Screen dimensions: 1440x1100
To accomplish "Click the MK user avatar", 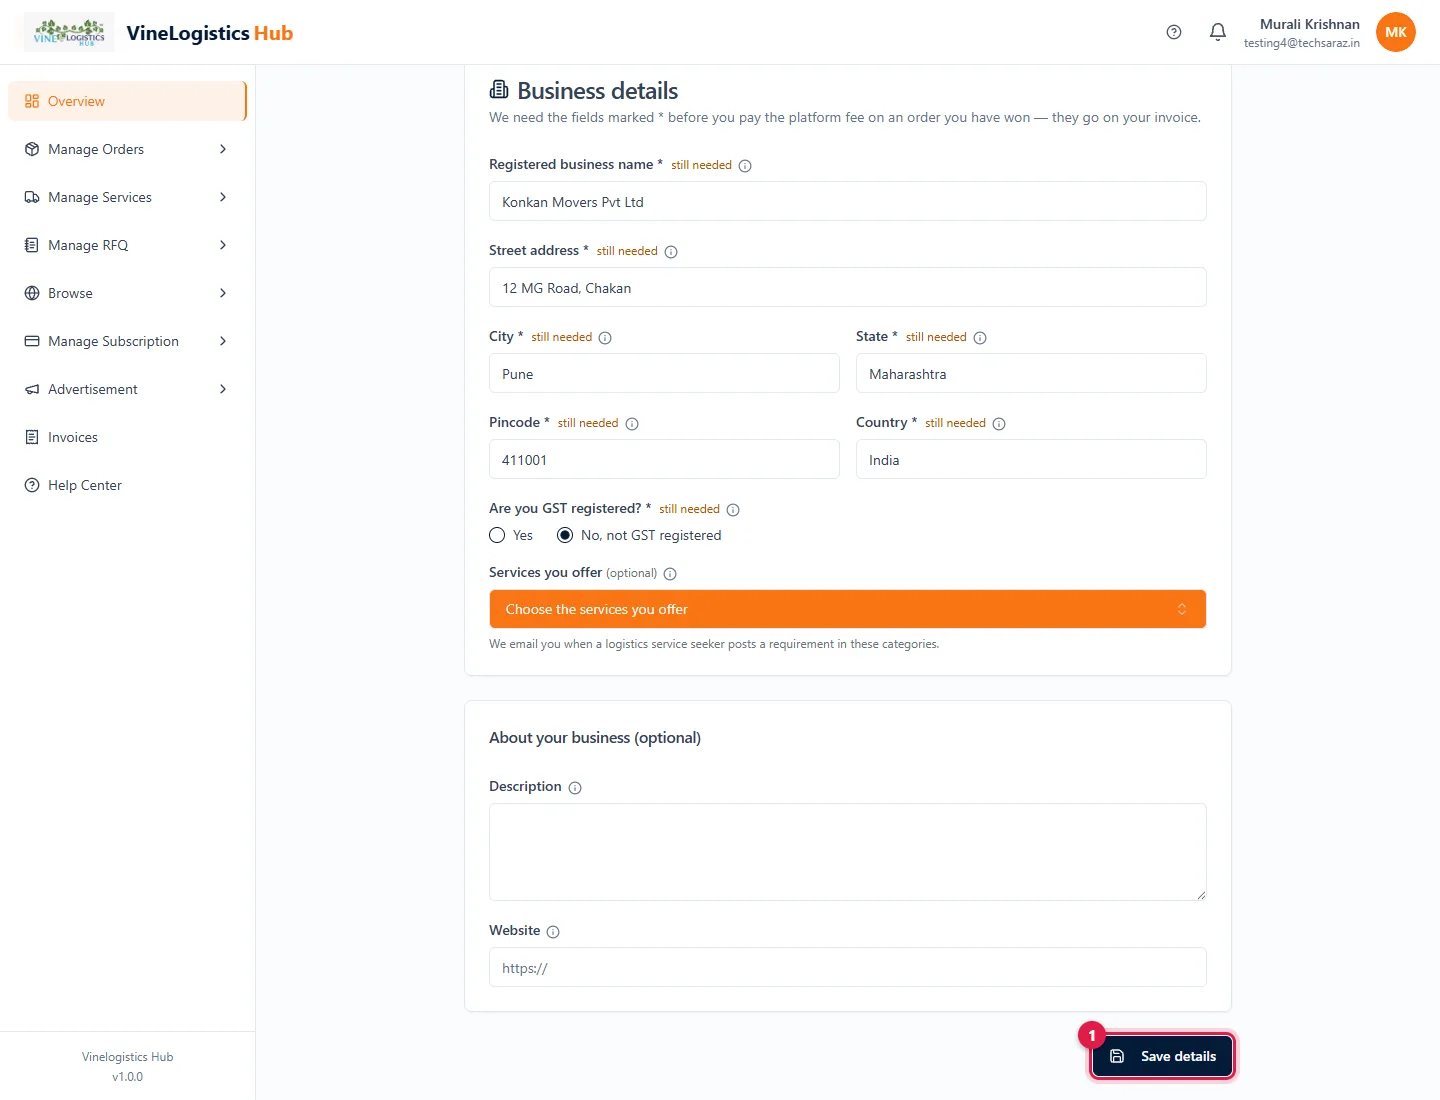I will (1396, 32).
